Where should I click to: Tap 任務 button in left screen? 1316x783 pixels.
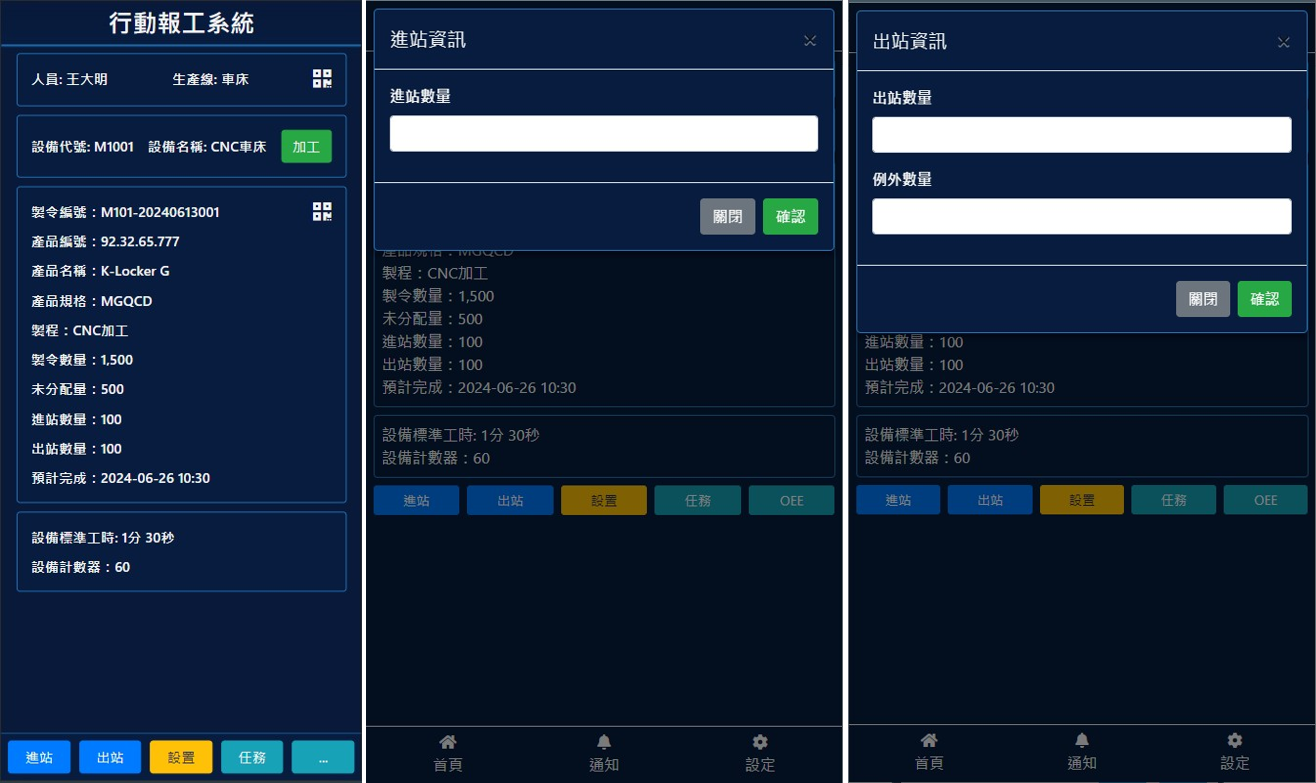pos(252,758)
